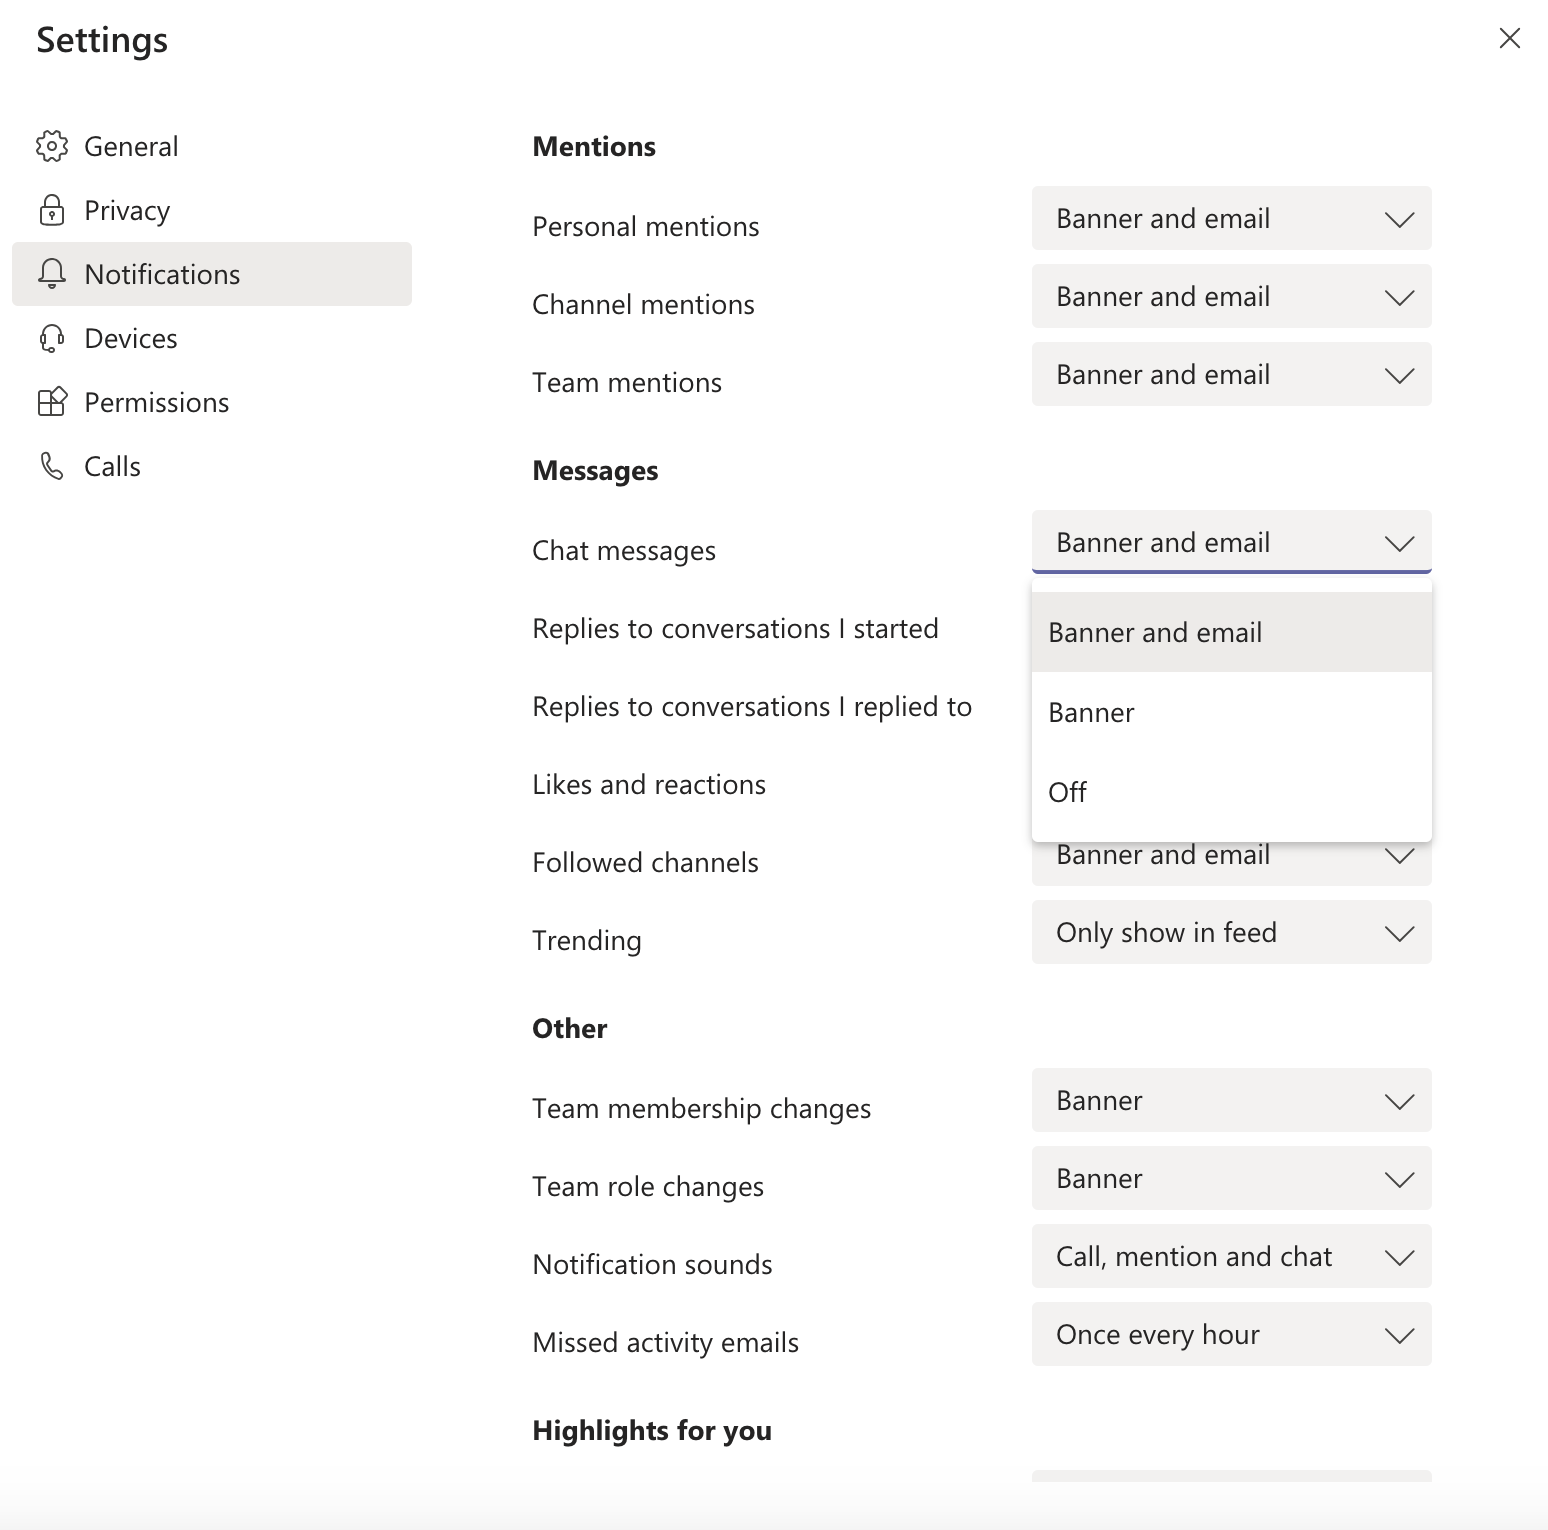The image size is (1548, 1530).
Task: Open the Notification sounds dropdown
Action: [1232, 1256]
